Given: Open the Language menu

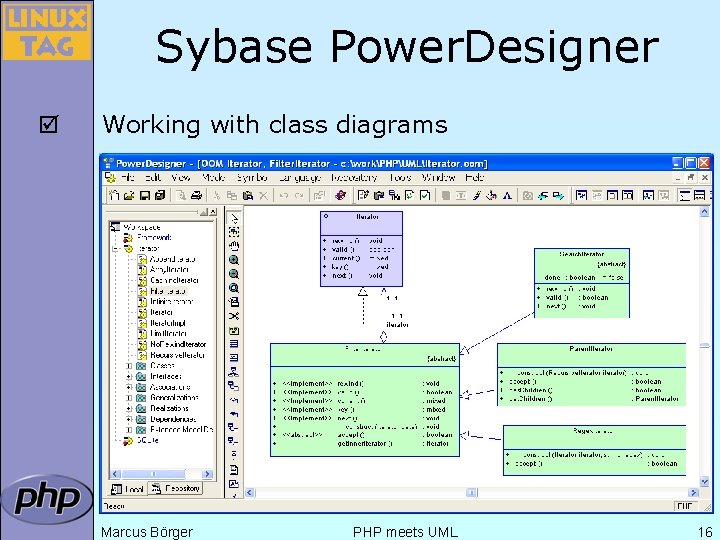Looking at the screenshot, I should pos(299,178).
